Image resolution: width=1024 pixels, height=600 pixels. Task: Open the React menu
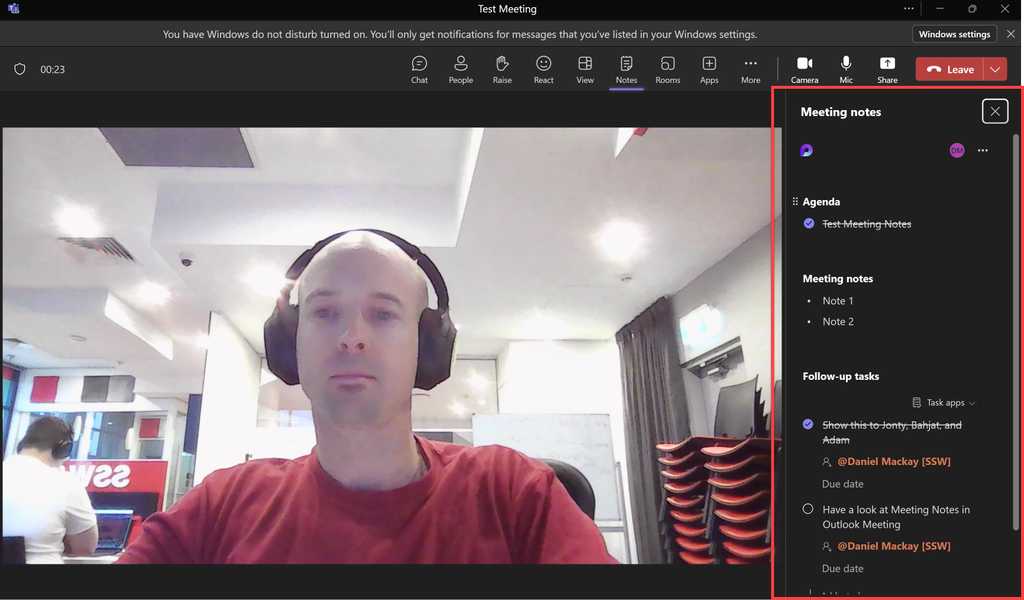(x=543, y=68)
